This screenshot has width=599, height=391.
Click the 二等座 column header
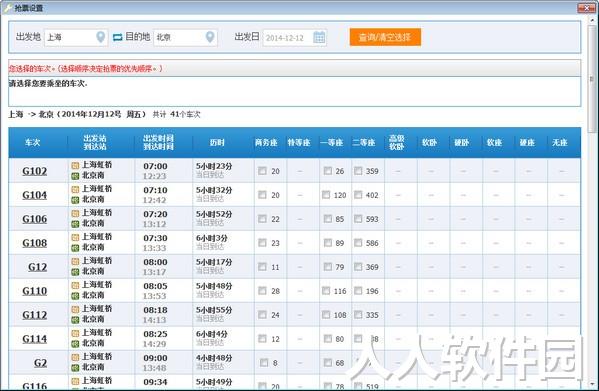364,143
